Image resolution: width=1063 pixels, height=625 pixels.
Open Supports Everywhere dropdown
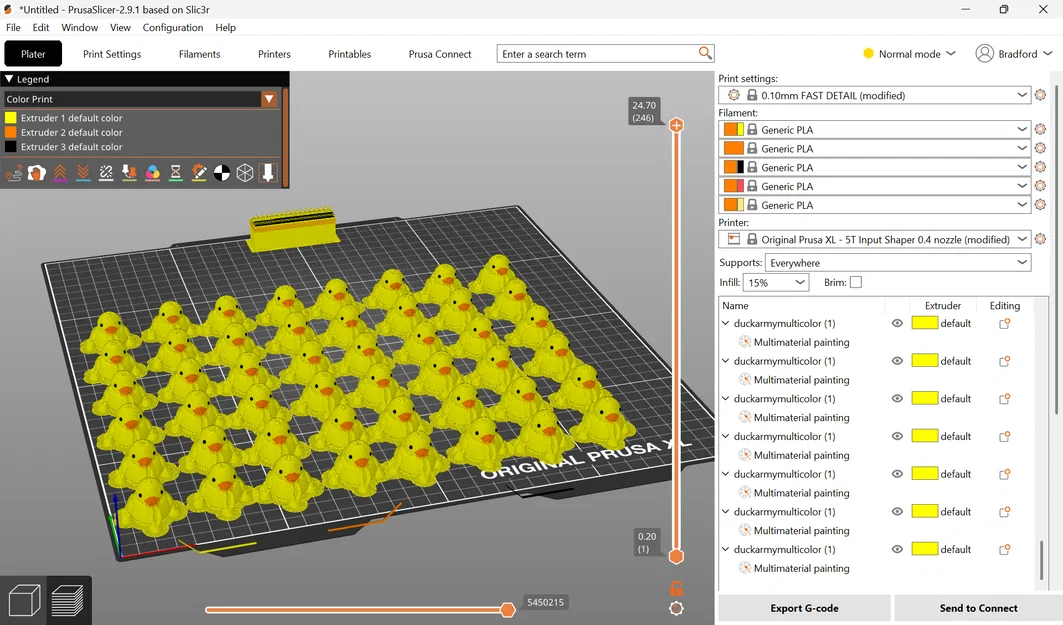1022,262
